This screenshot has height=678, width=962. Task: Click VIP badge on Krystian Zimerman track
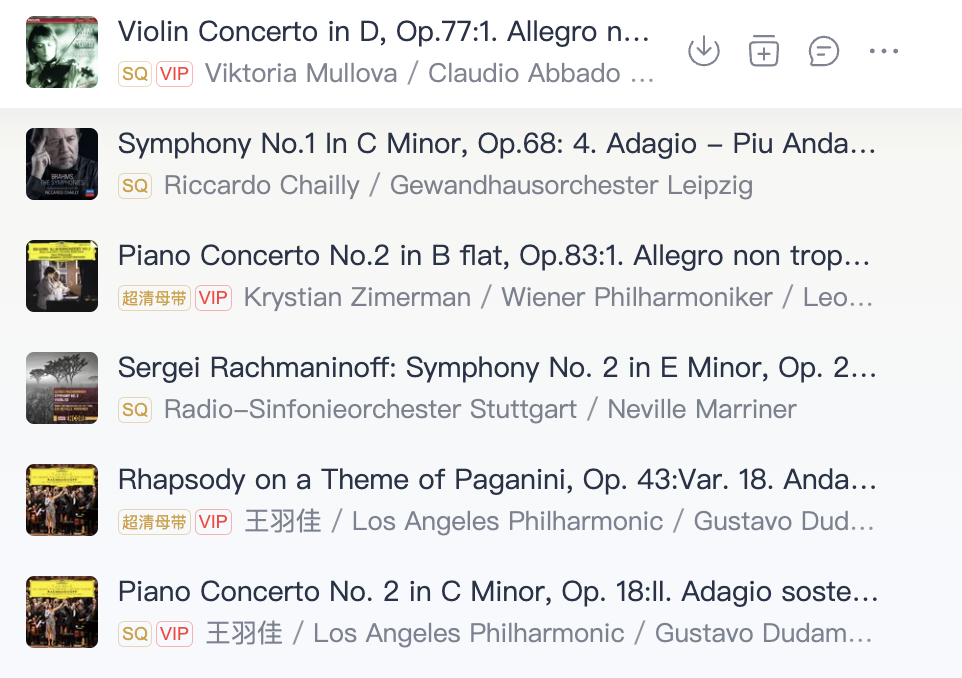pos(214,298)
